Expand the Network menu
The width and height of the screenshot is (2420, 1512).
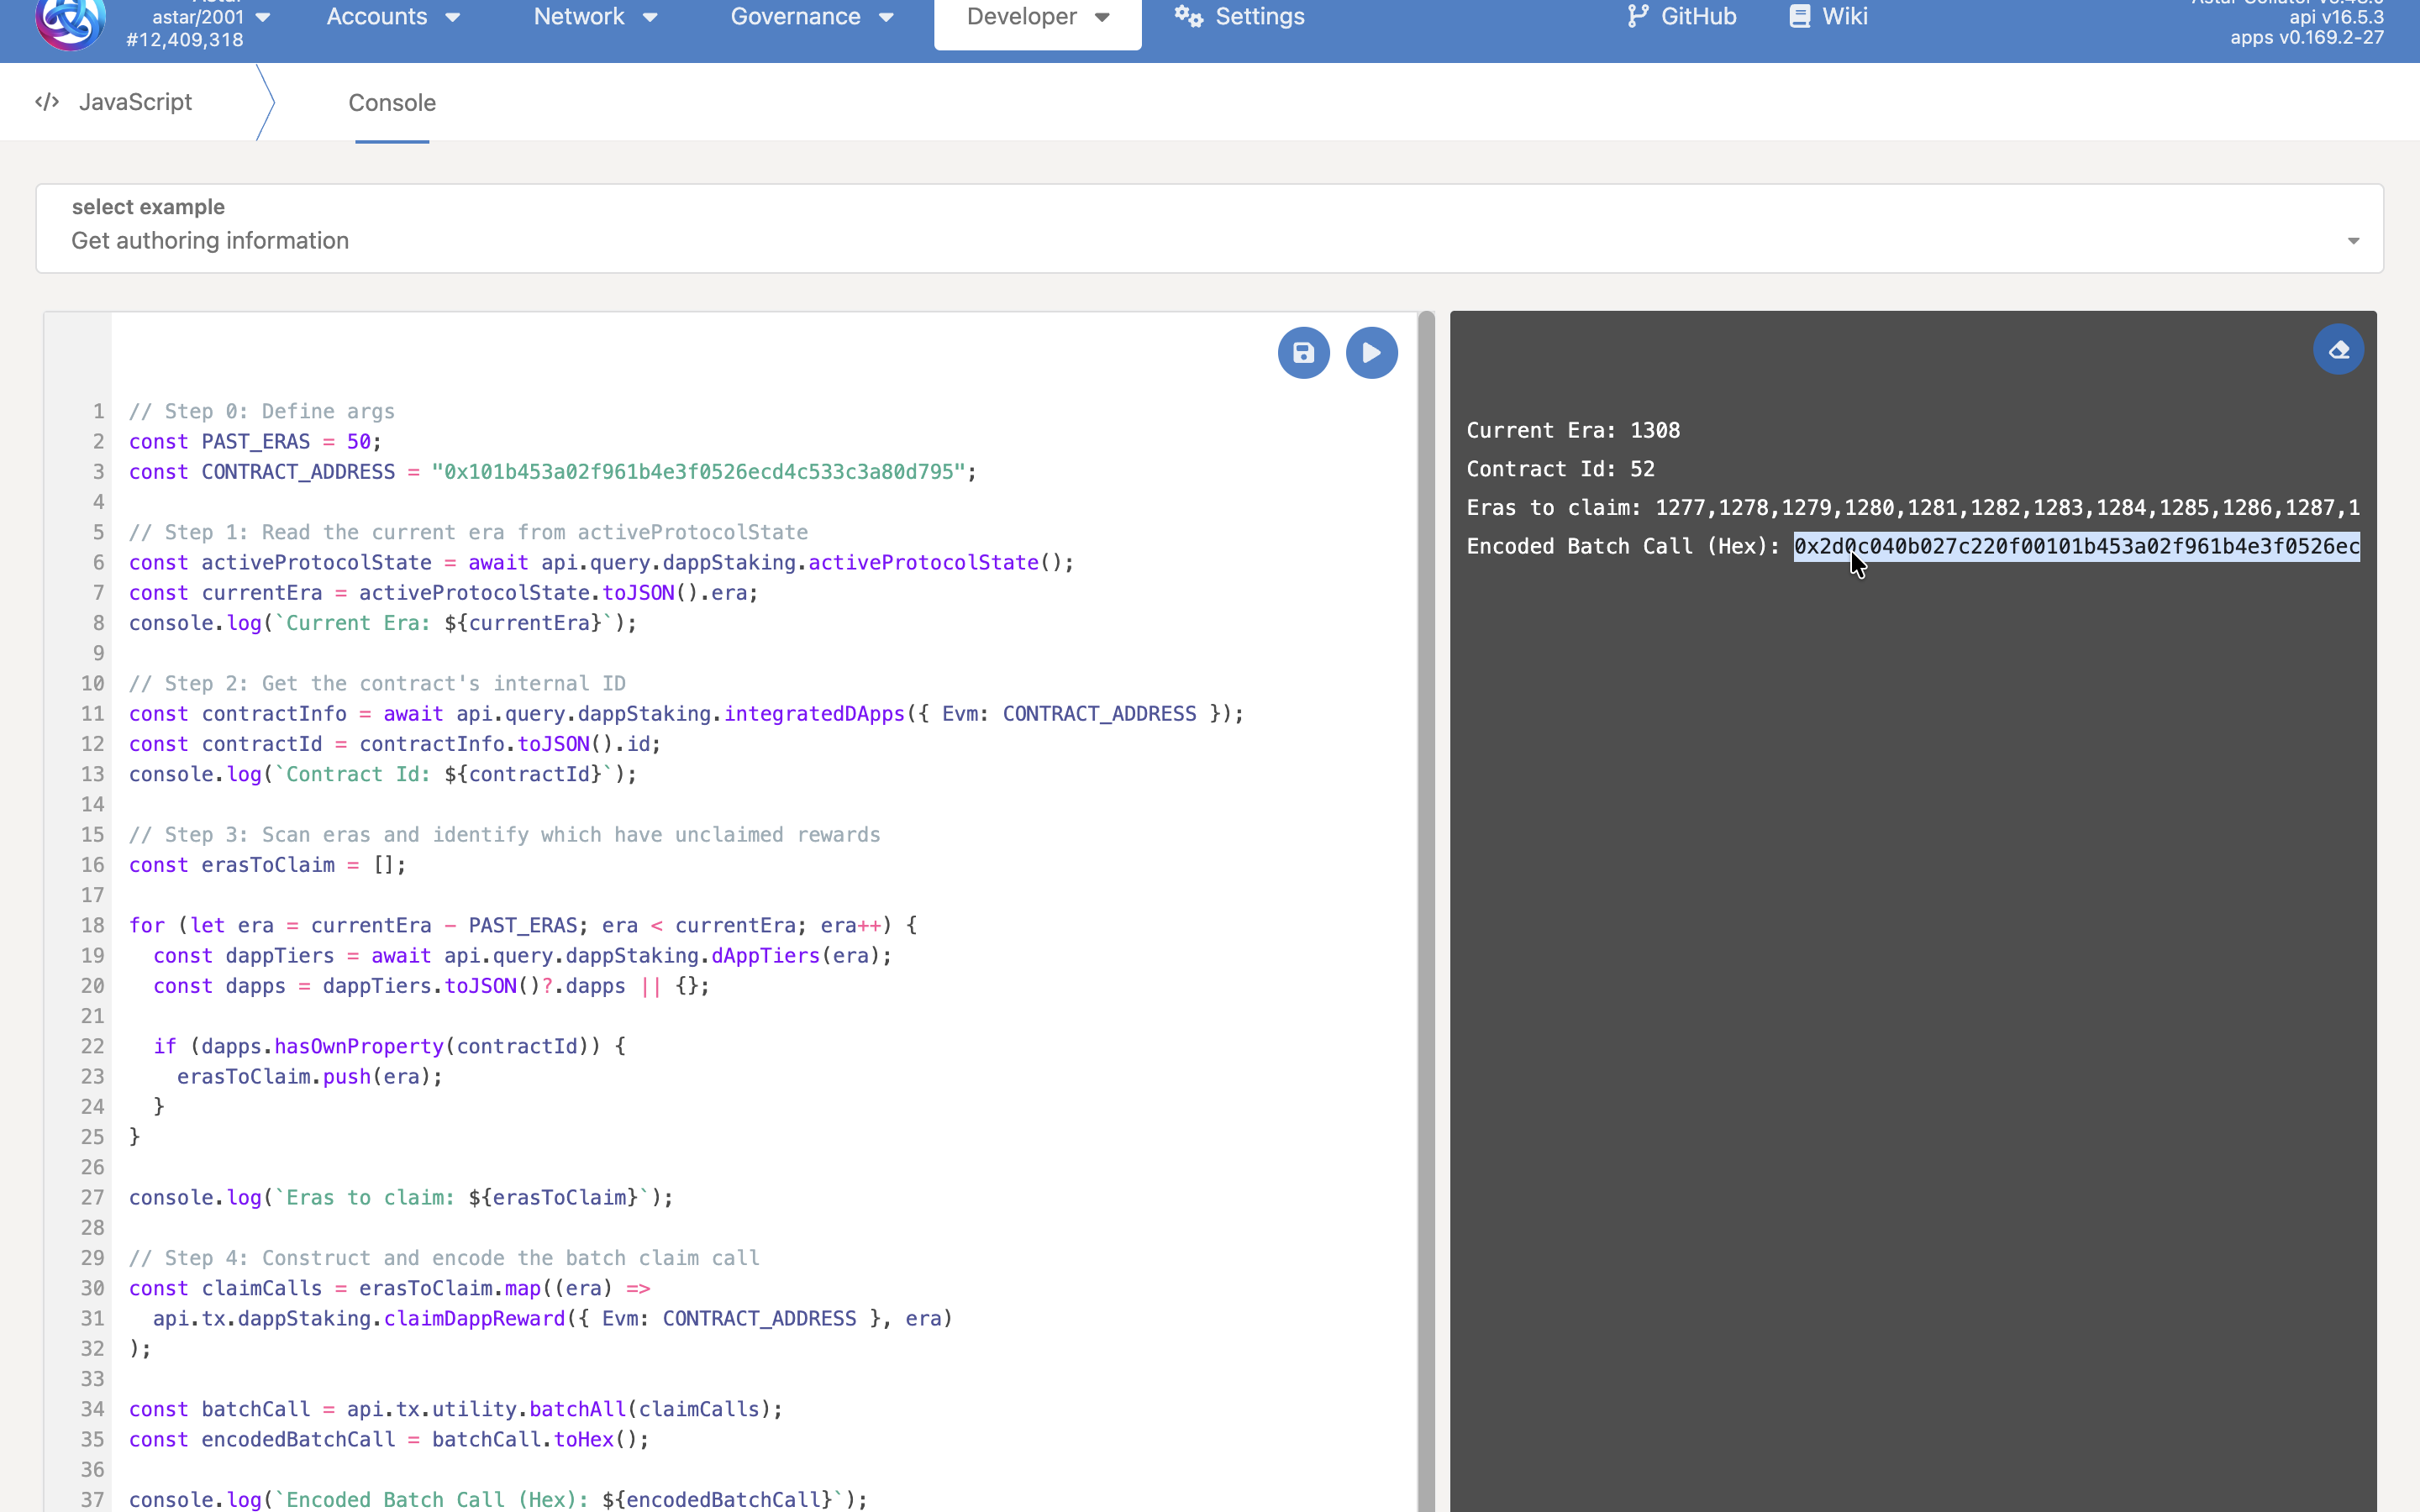(x=595, y=17)
